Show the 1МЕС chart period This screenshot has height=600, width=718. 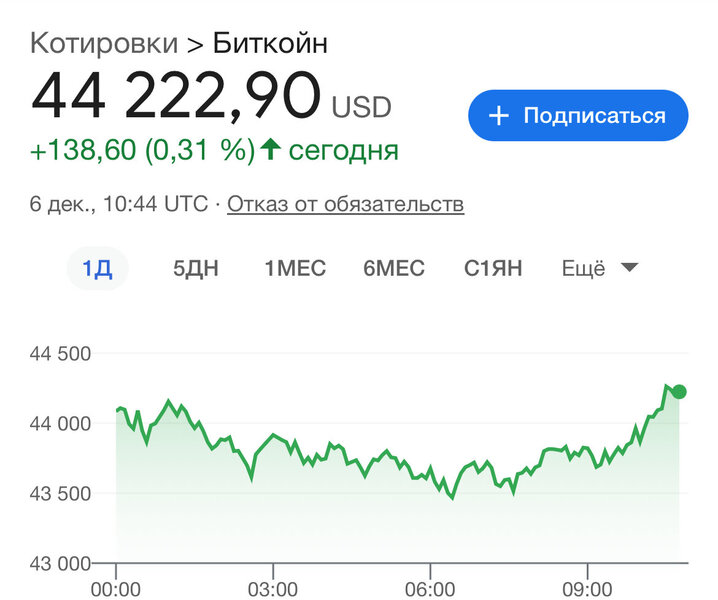[x=295, y=268]
